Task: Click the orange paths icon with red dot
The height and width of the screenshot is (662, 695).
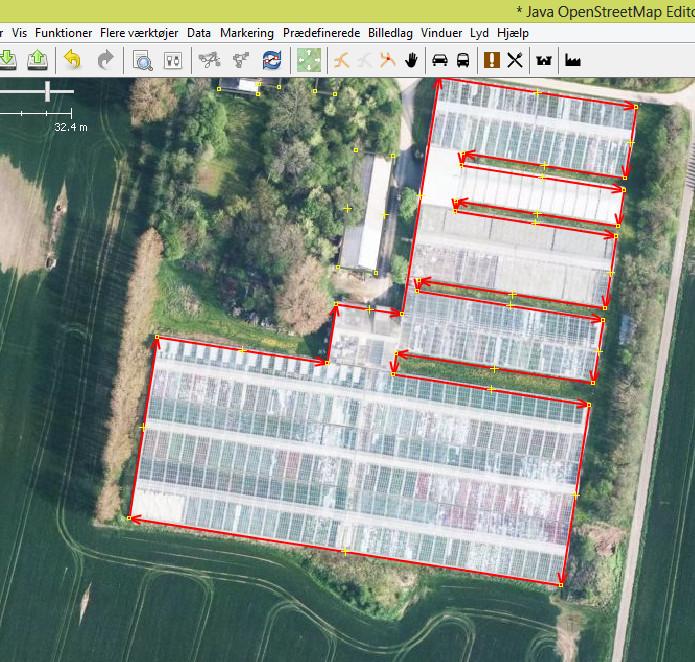Action: 388,60
